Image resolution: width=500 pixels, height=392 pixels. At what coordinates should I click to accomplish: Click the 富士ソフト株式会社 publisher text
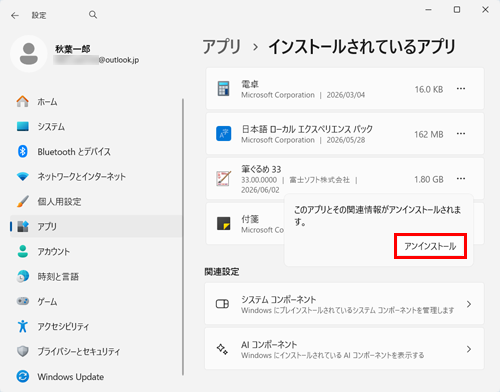[x=320, y=180]
